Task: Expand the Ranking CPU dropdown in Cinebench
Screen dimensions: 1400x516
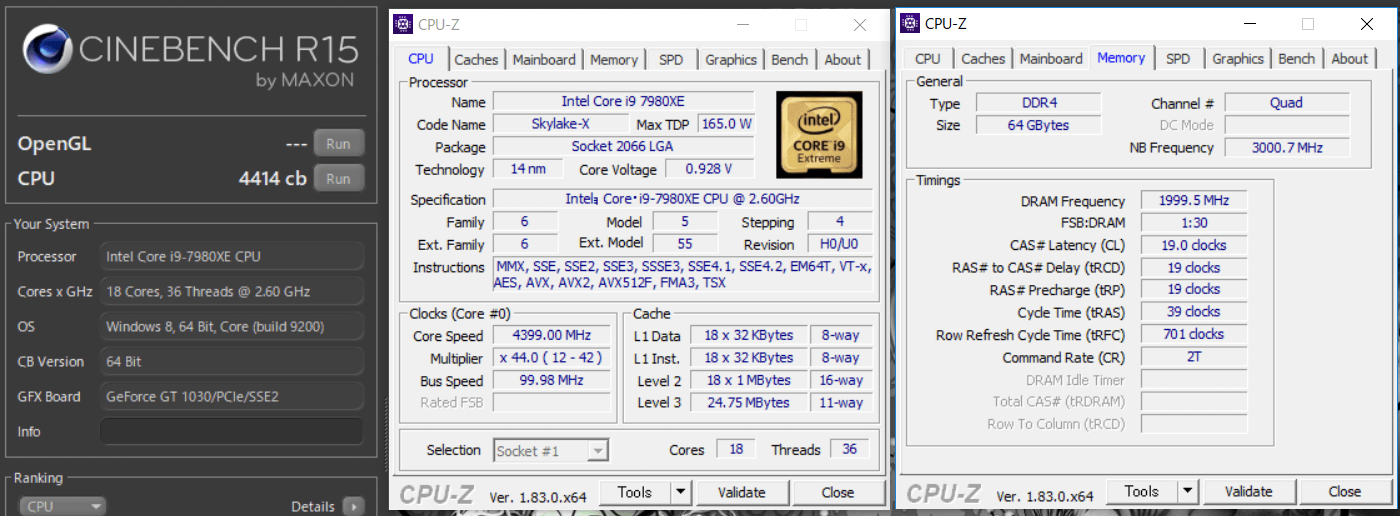Action: pos(62,506)
